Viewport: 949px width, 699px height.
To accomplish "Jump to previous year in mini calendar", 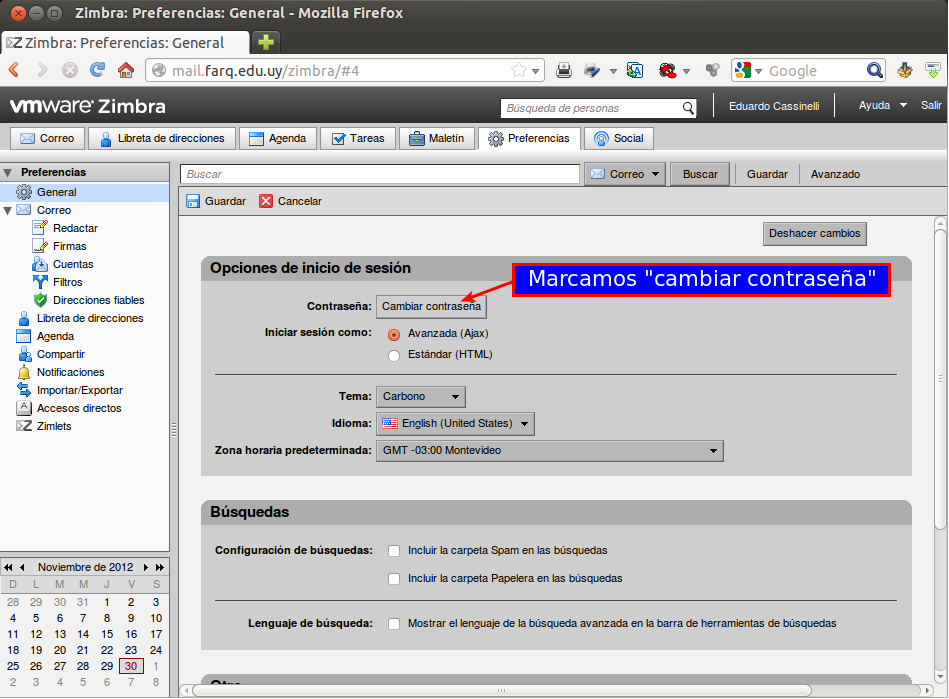I will pos(8,567).
